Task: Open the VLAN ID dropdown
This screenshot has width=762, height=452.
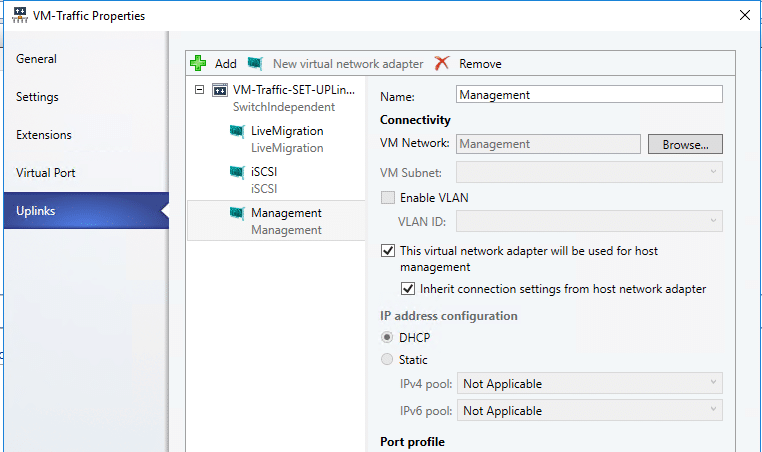Action: pyautogui.click(x=589, y=221)
